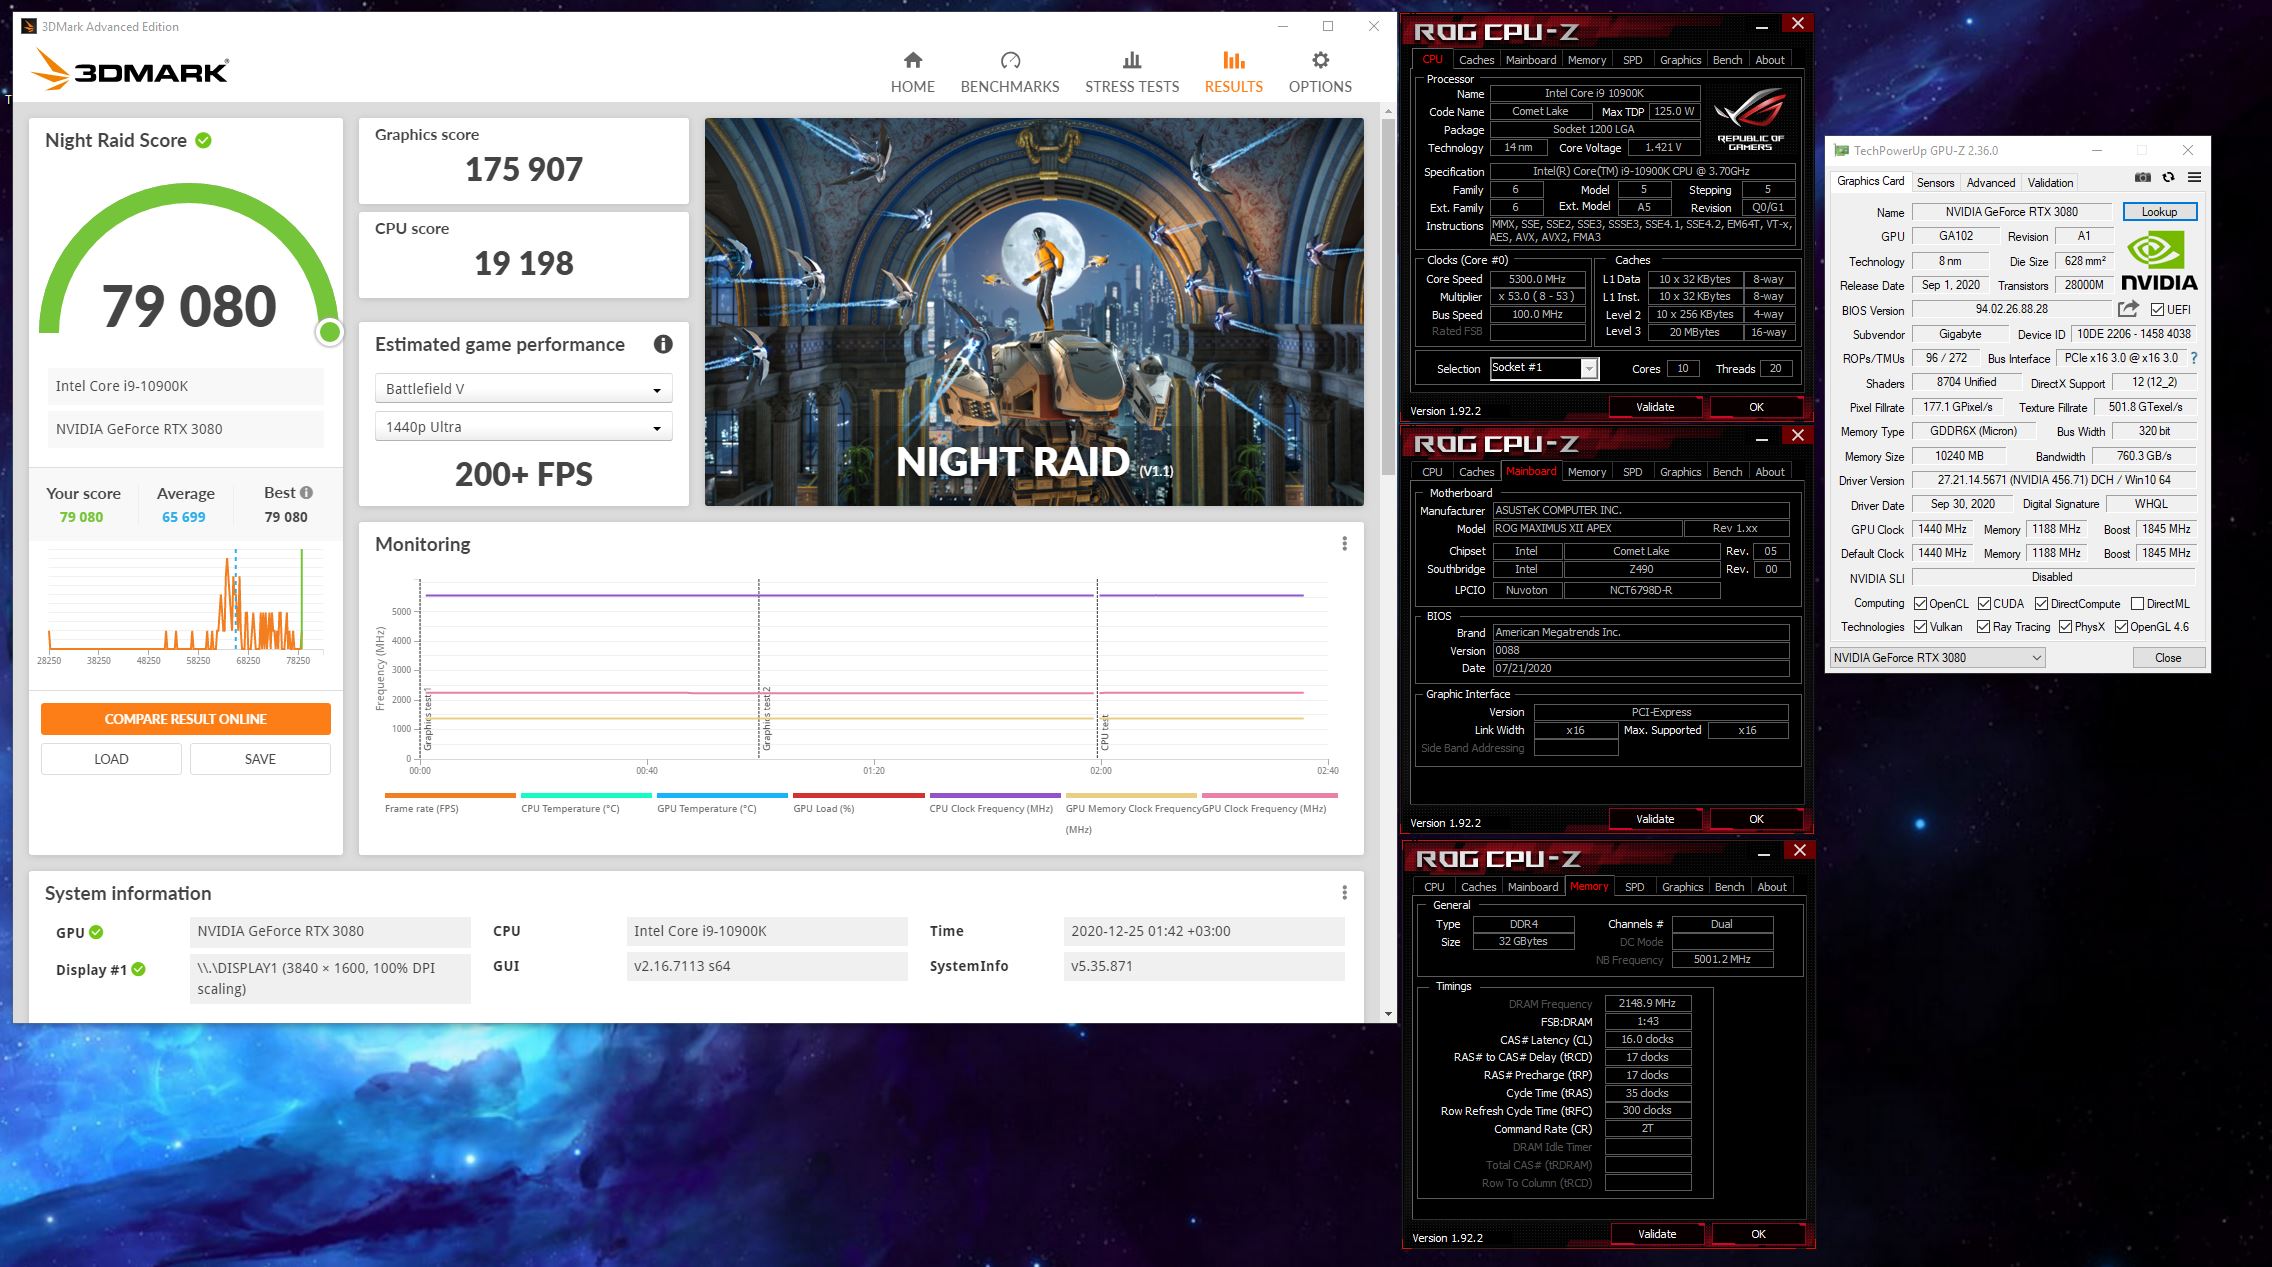Viewport: 2272px width, 1267px height.
Task: Select the Graphics tab in the Memory CPU-Z window
Action: (1682, 887)
